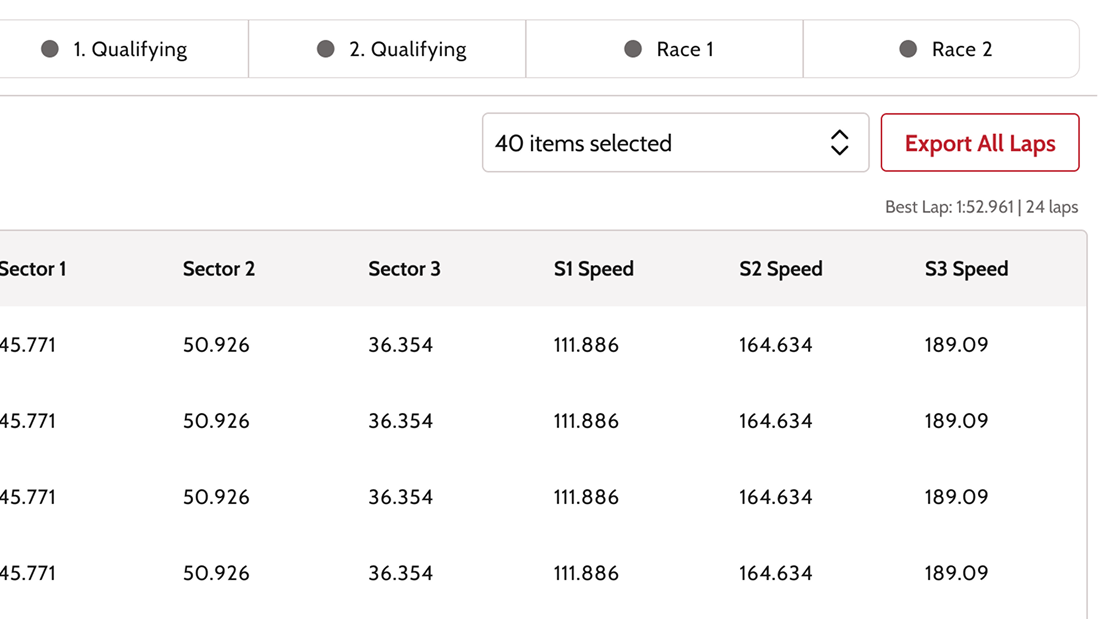Screen dimensions: 1100x620
Task: Click the S2 Speed column header
Action: point(781,269)
